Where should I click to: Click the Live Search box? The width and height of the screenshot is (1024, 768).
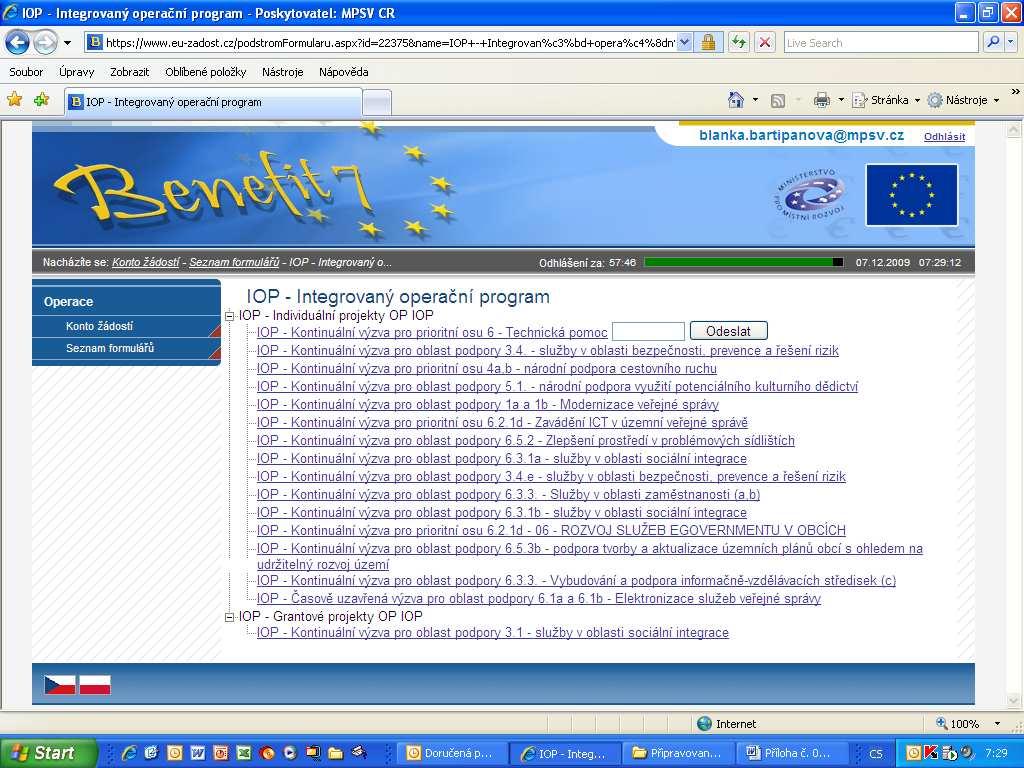pyautogui.click(x=881, y=42)
